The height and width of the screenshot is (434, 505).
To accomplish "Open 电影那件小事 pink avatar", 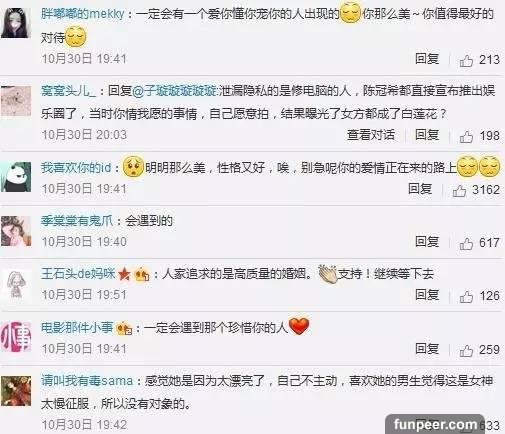I will [16, 337].
